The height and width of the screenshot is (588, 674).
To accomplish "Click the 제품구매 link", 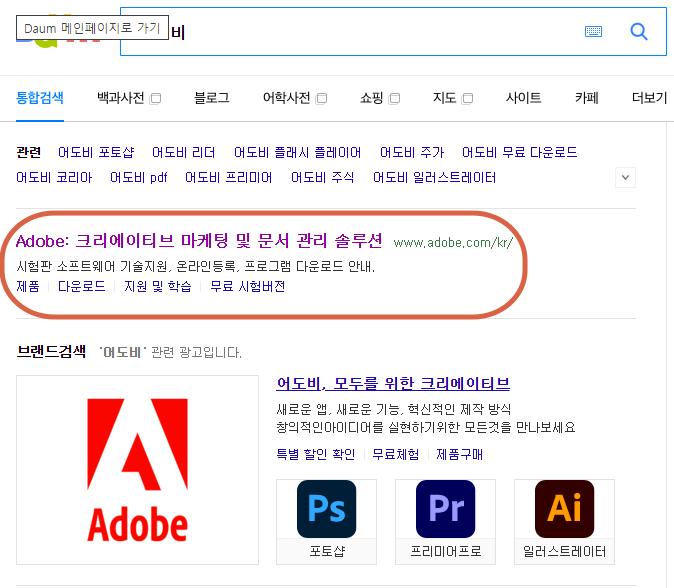I will click(x=460, y=454).
